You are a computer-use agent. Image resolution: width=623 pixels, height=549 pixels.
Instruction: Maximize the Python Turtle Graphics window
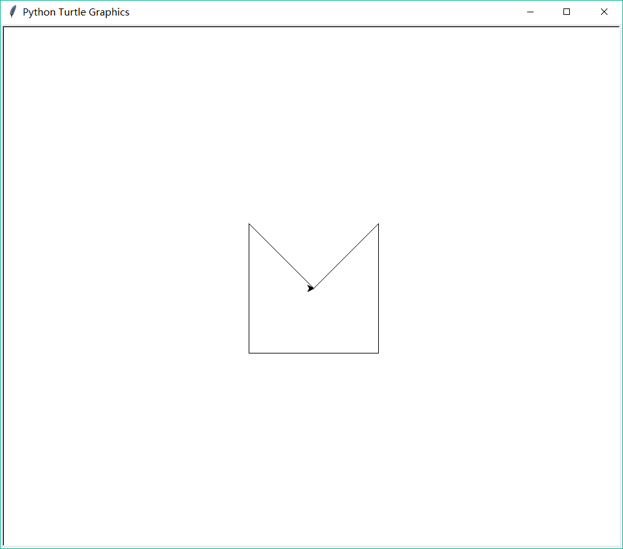(x=567, y=12)
